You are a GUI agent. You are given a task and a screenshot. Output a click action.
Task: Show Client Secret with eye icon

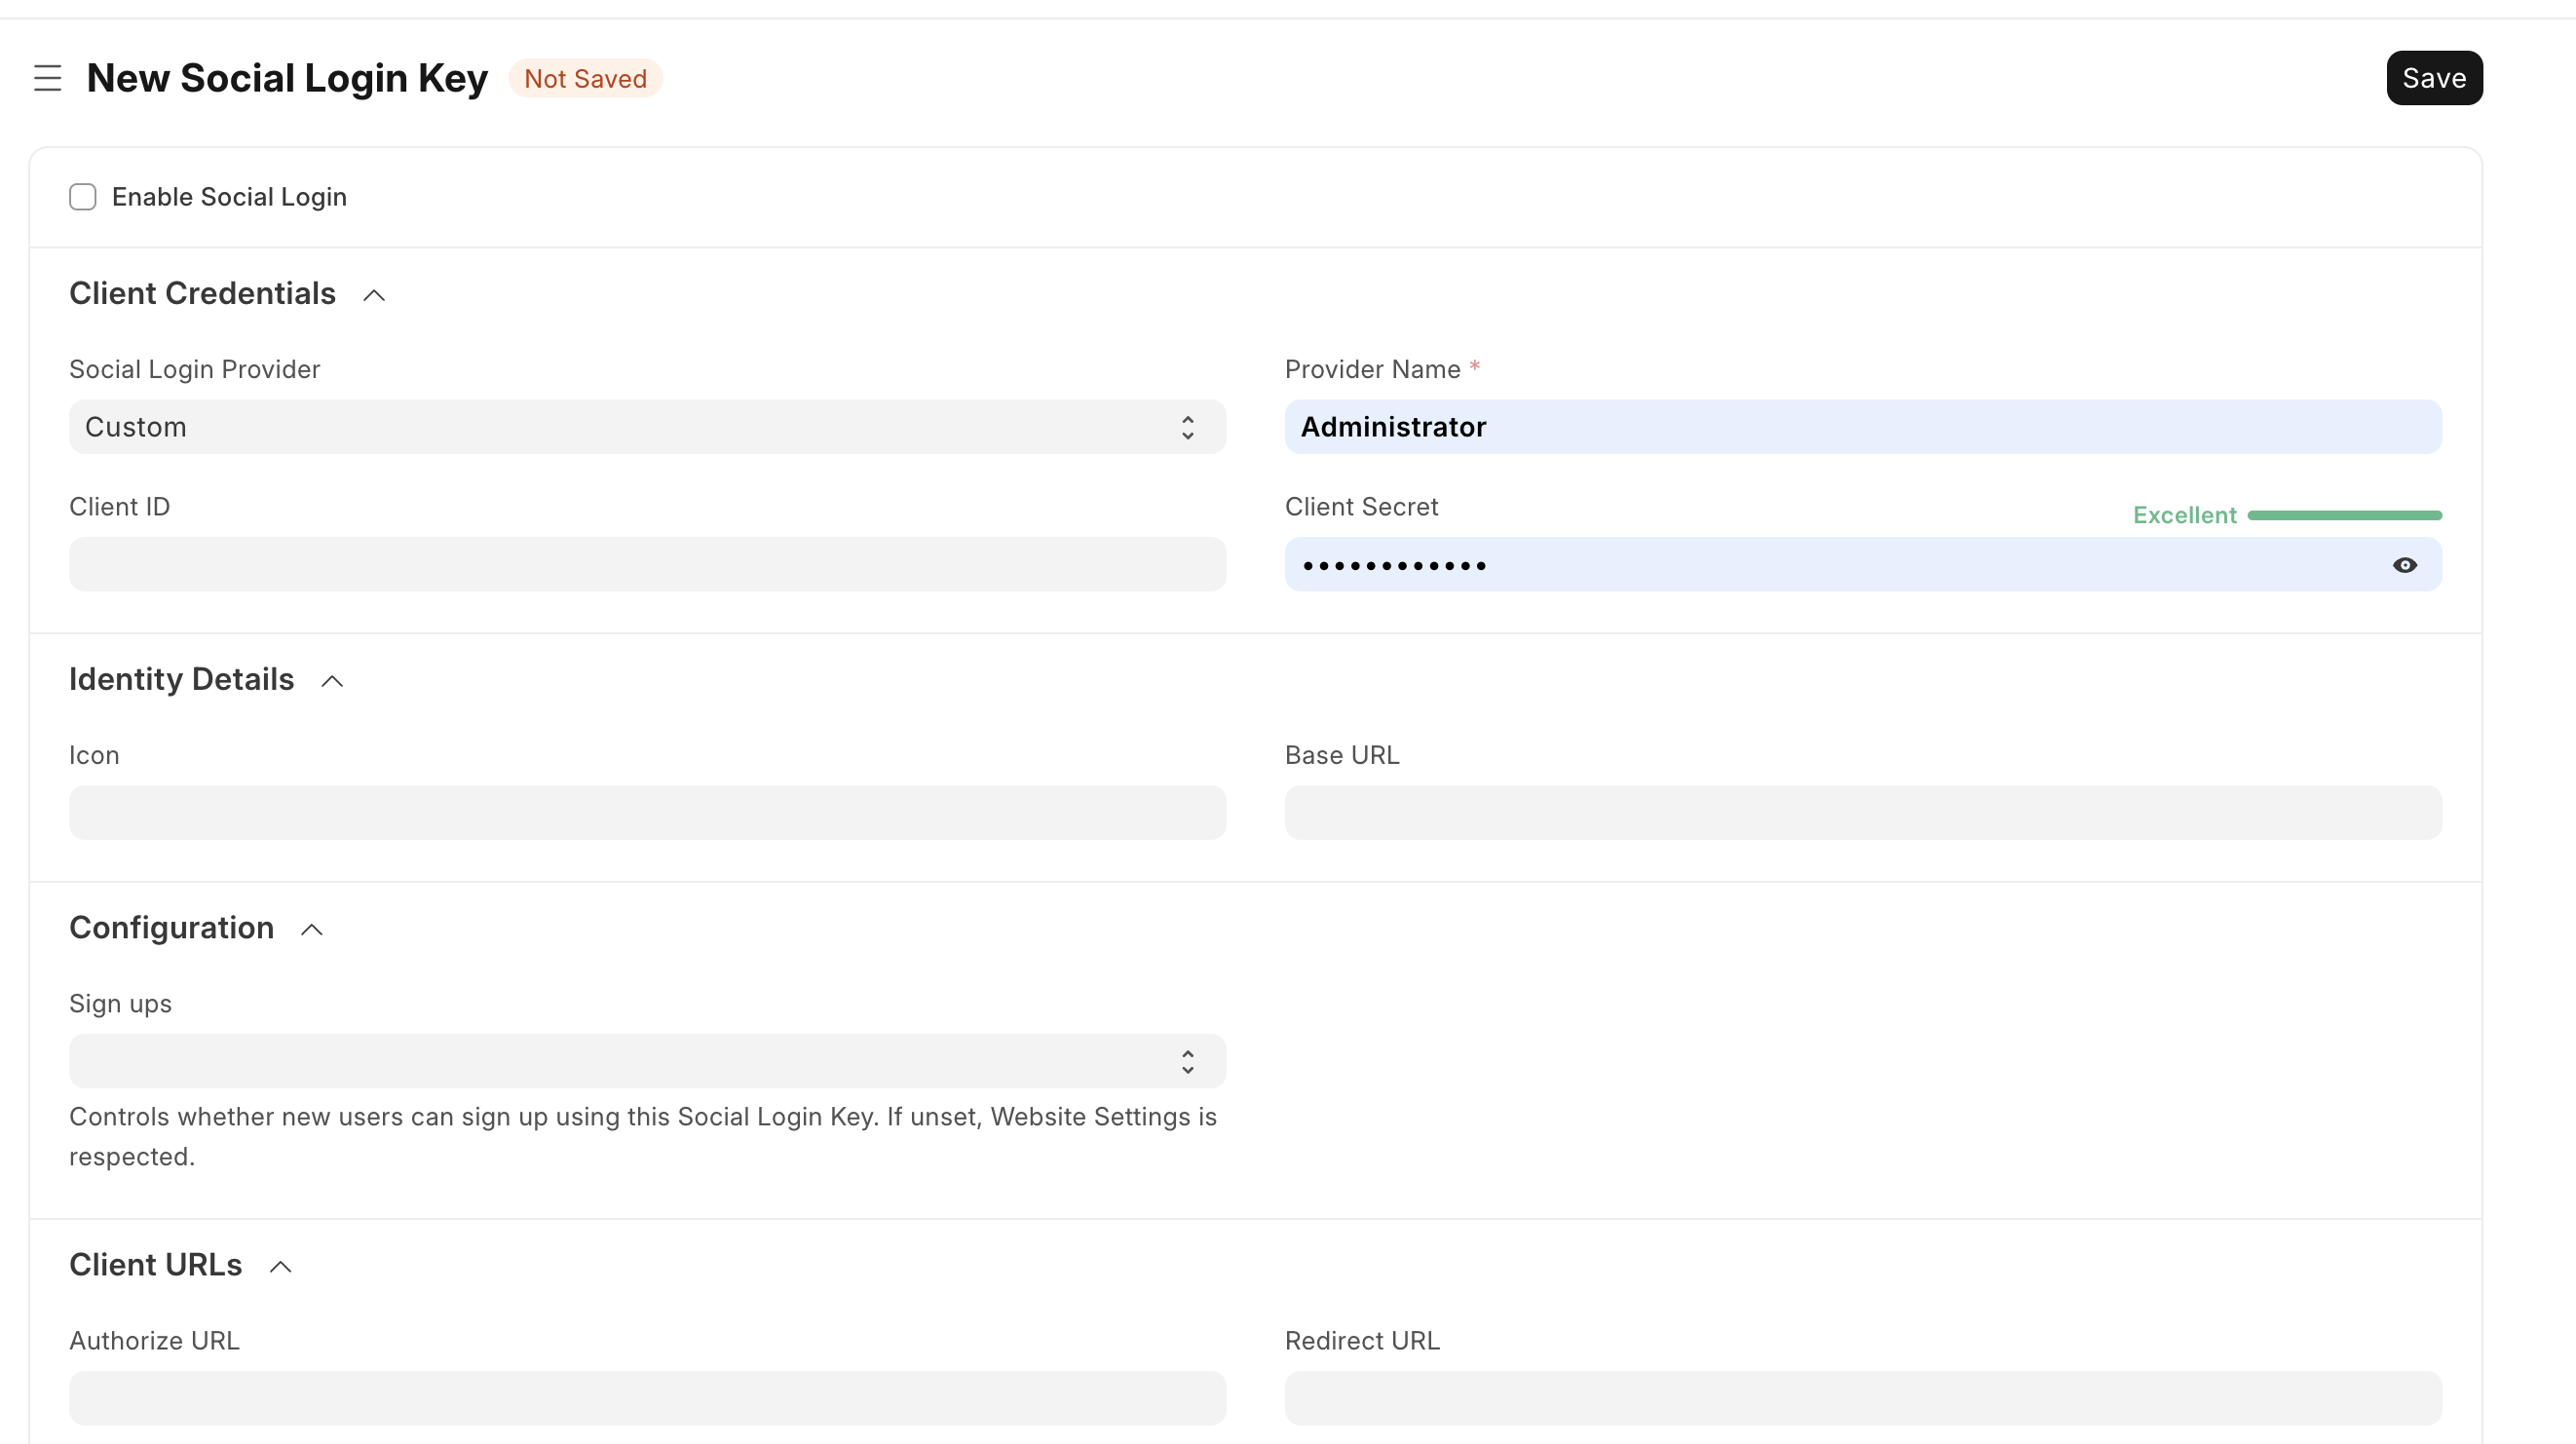pos(2404,565)
